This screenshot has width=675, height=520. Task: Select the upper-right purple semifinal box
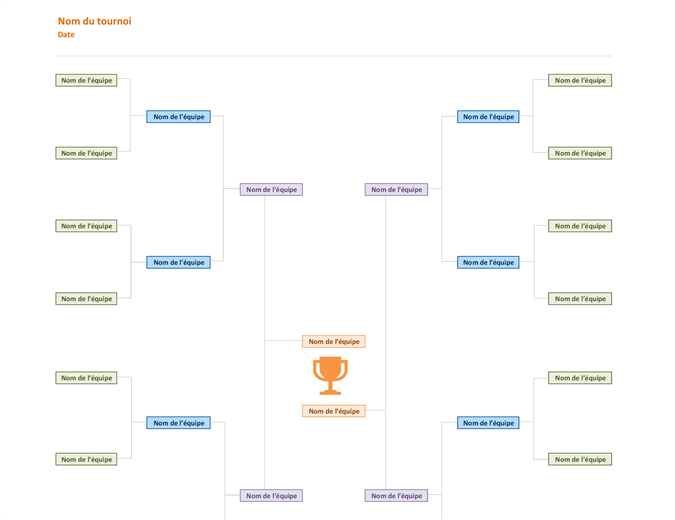coord(396,189)
